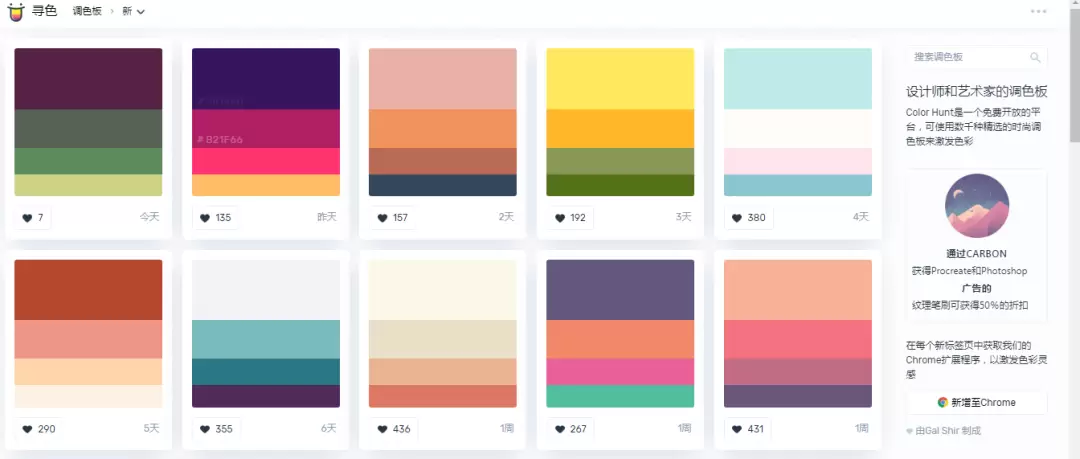Viewport: 1080px width, 459px height.
Task: Open the 调色板 breadcrumb menu
Action: pyautogui.click(x=87, y=12)
